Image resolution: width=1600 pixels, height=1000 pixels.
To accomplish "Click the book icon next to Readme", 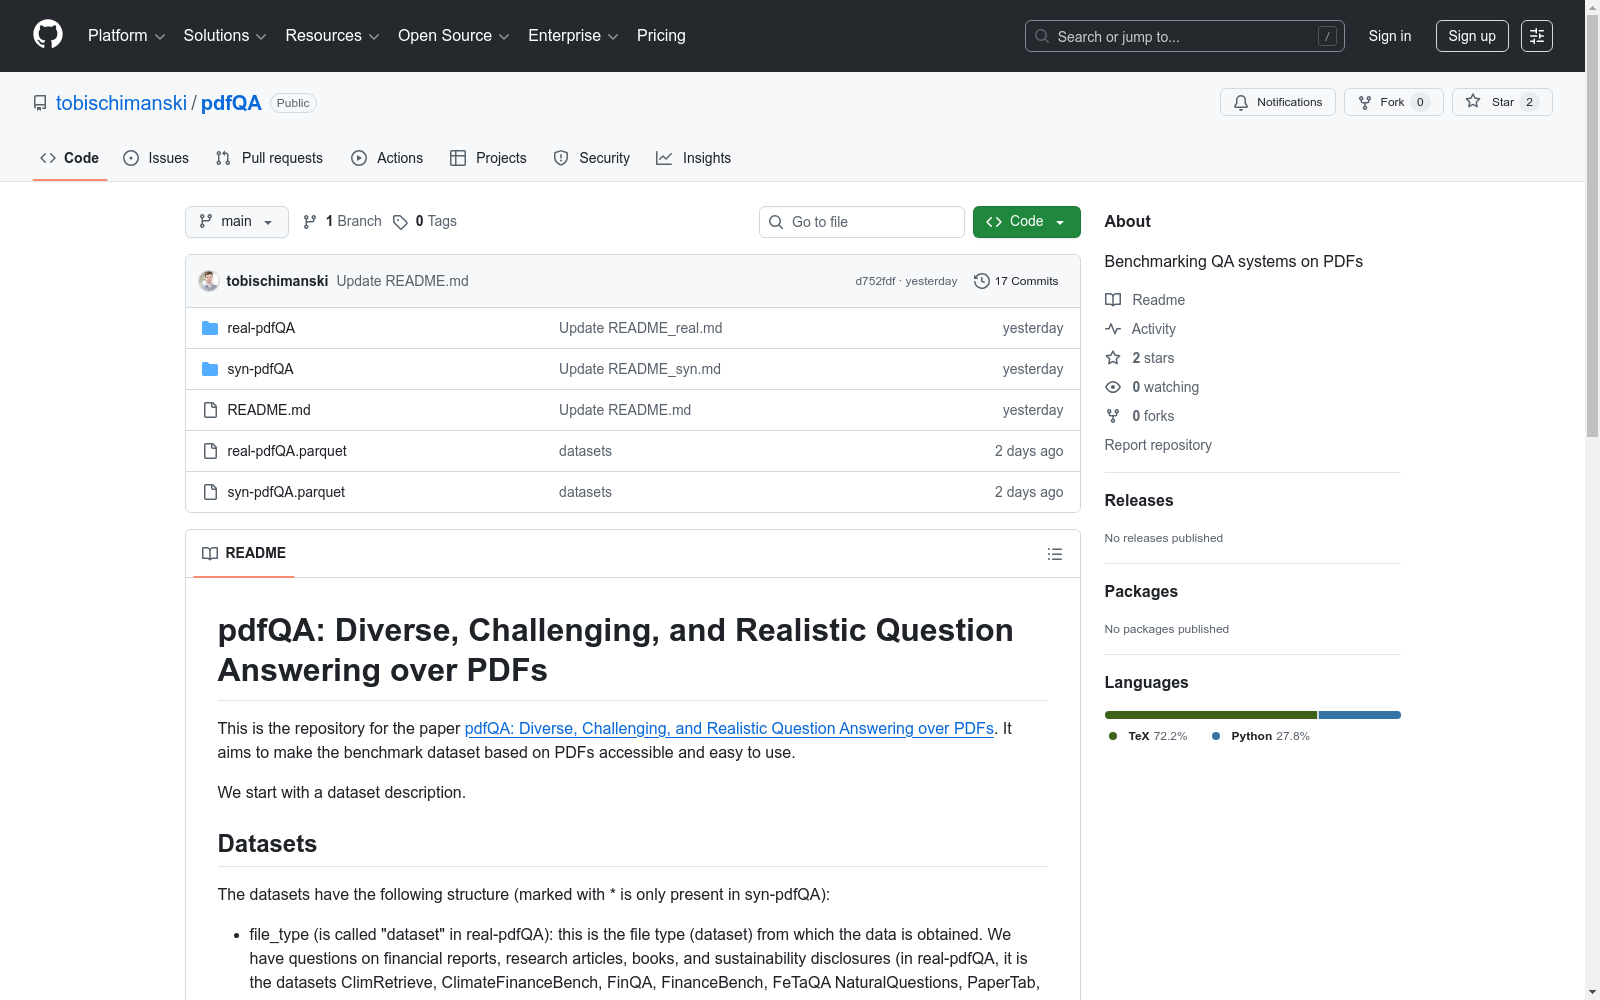I will pyautogui.click(x=1113, y=300).
